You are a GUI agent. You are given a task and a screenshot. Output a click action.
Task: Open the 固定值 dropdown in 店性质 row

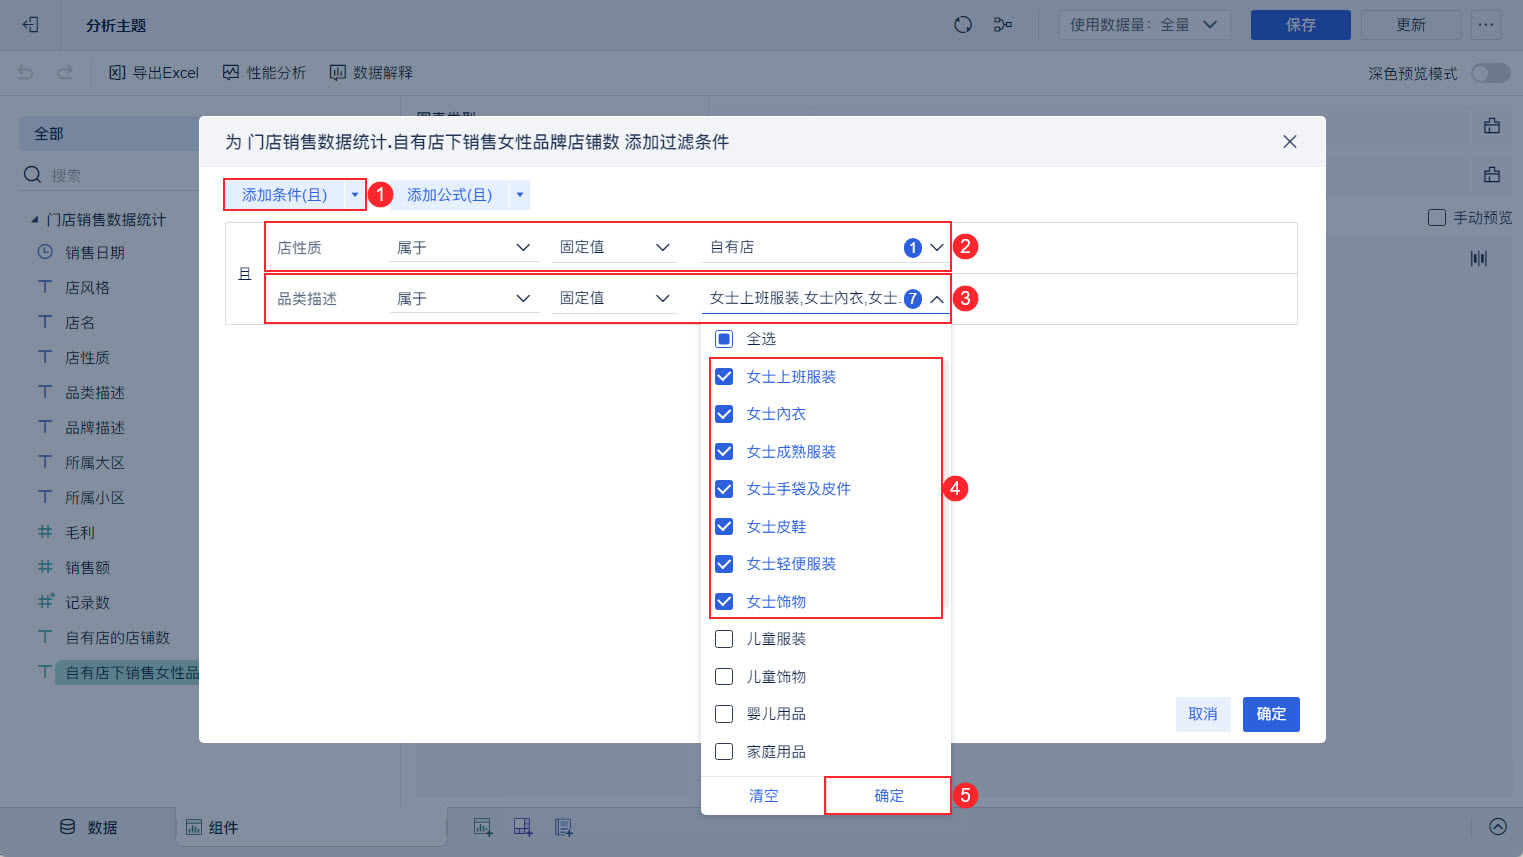[x=614, y=247]
